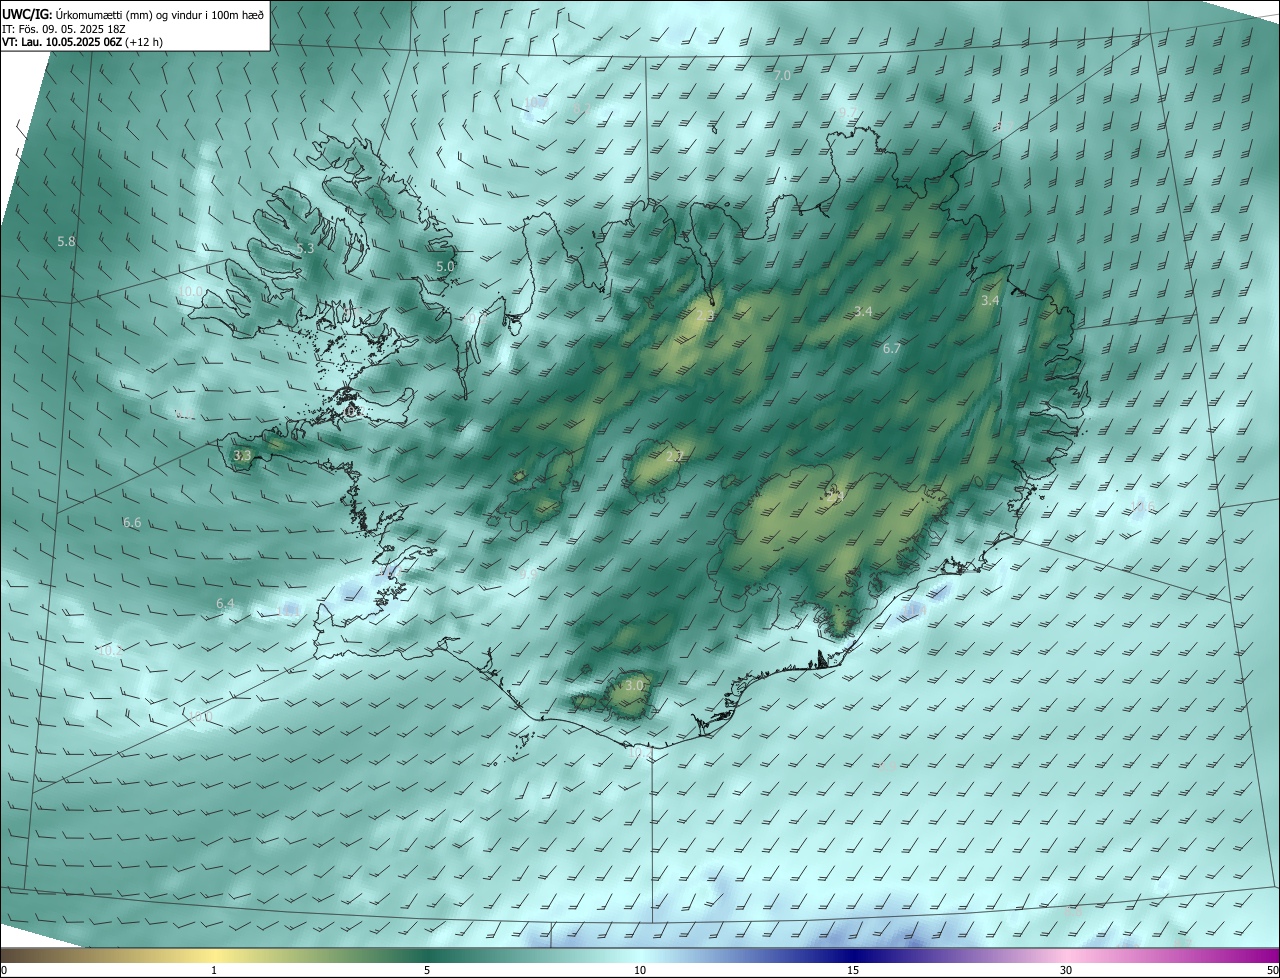
Task: Click the map value label "2.3"
Action: (x=707, y=316)
